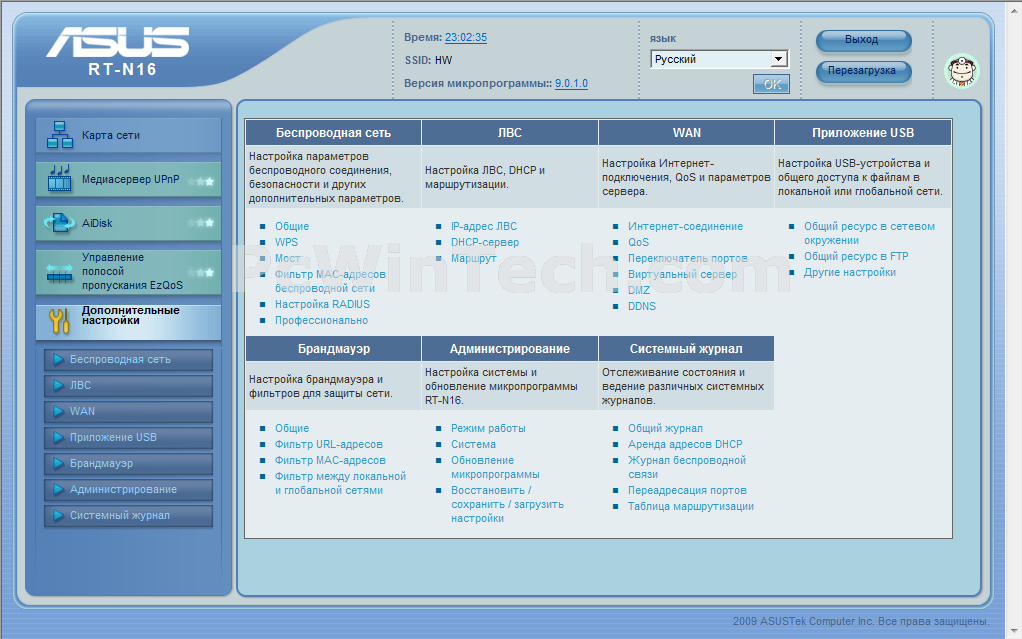
Task: Open the Настройка RADIUS link
Action: tap(322, 305)
